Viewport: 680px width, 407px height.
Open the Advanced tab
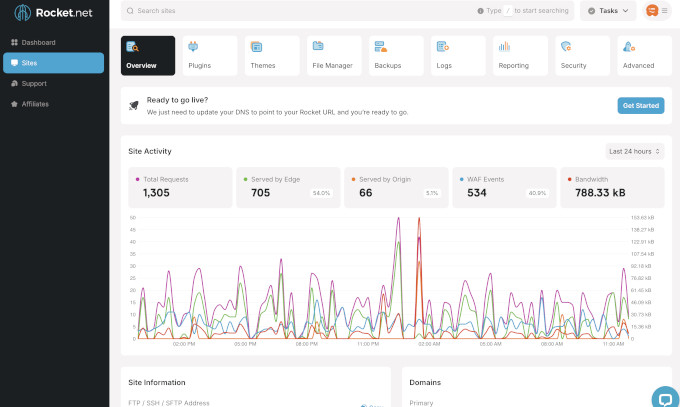tap(644, 56)
